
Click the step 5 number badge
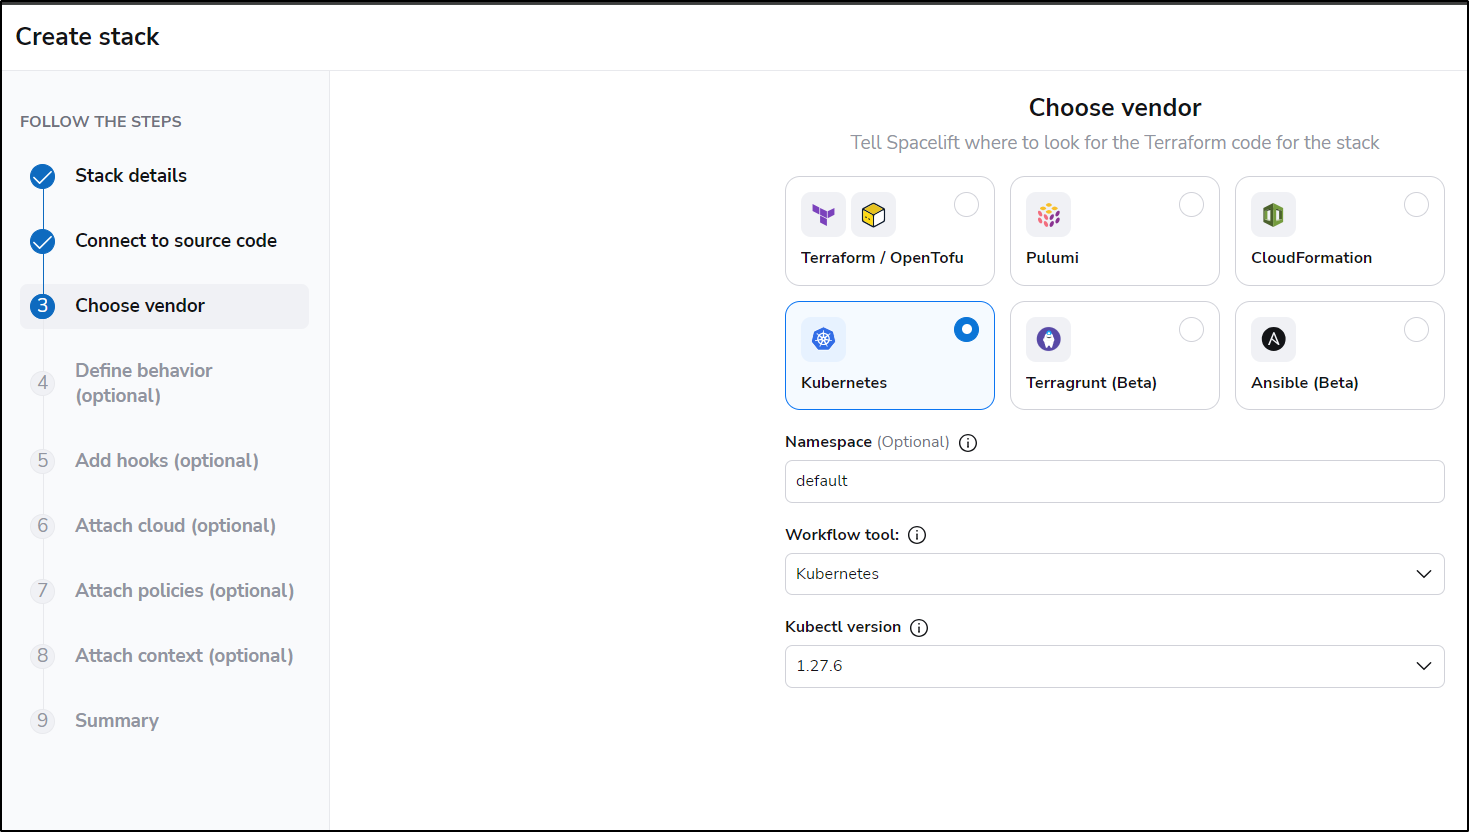pos(42,461)
